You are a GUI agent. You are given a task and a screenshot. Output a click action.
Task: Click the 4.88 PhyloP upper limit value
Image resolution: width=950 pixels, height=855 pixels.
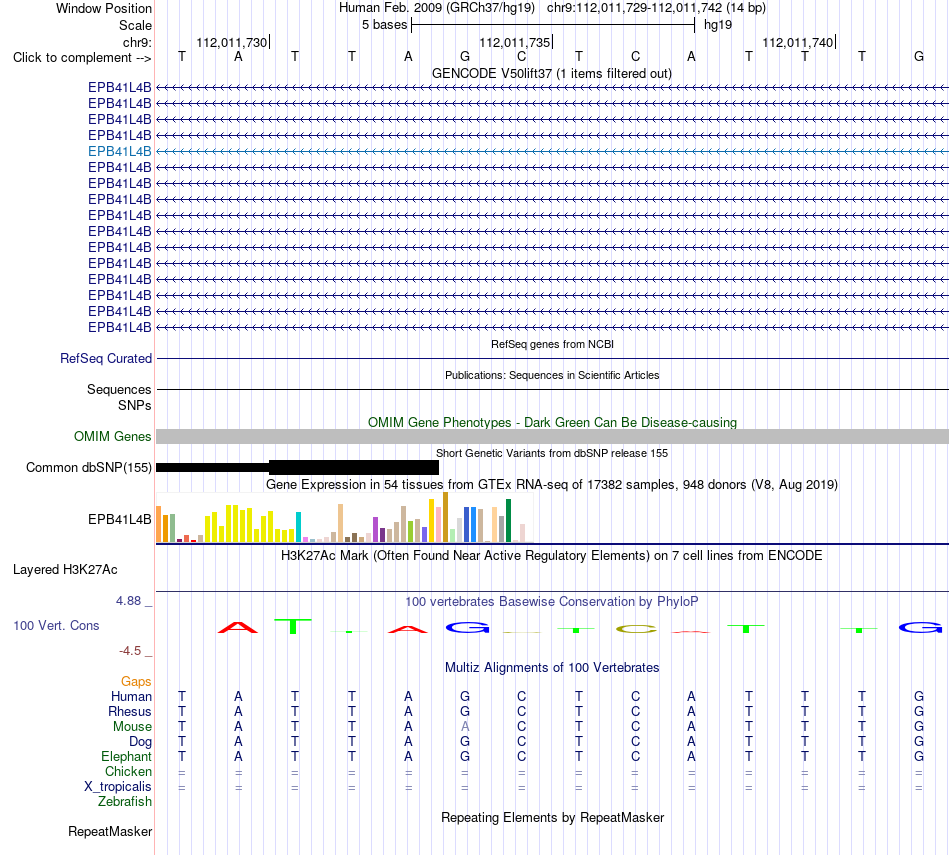(x=128, y=600)
